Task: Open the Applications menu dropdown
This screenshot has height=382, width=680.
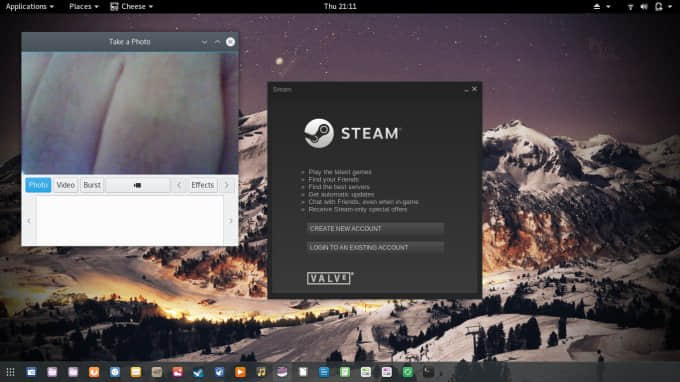Action: 29,7
